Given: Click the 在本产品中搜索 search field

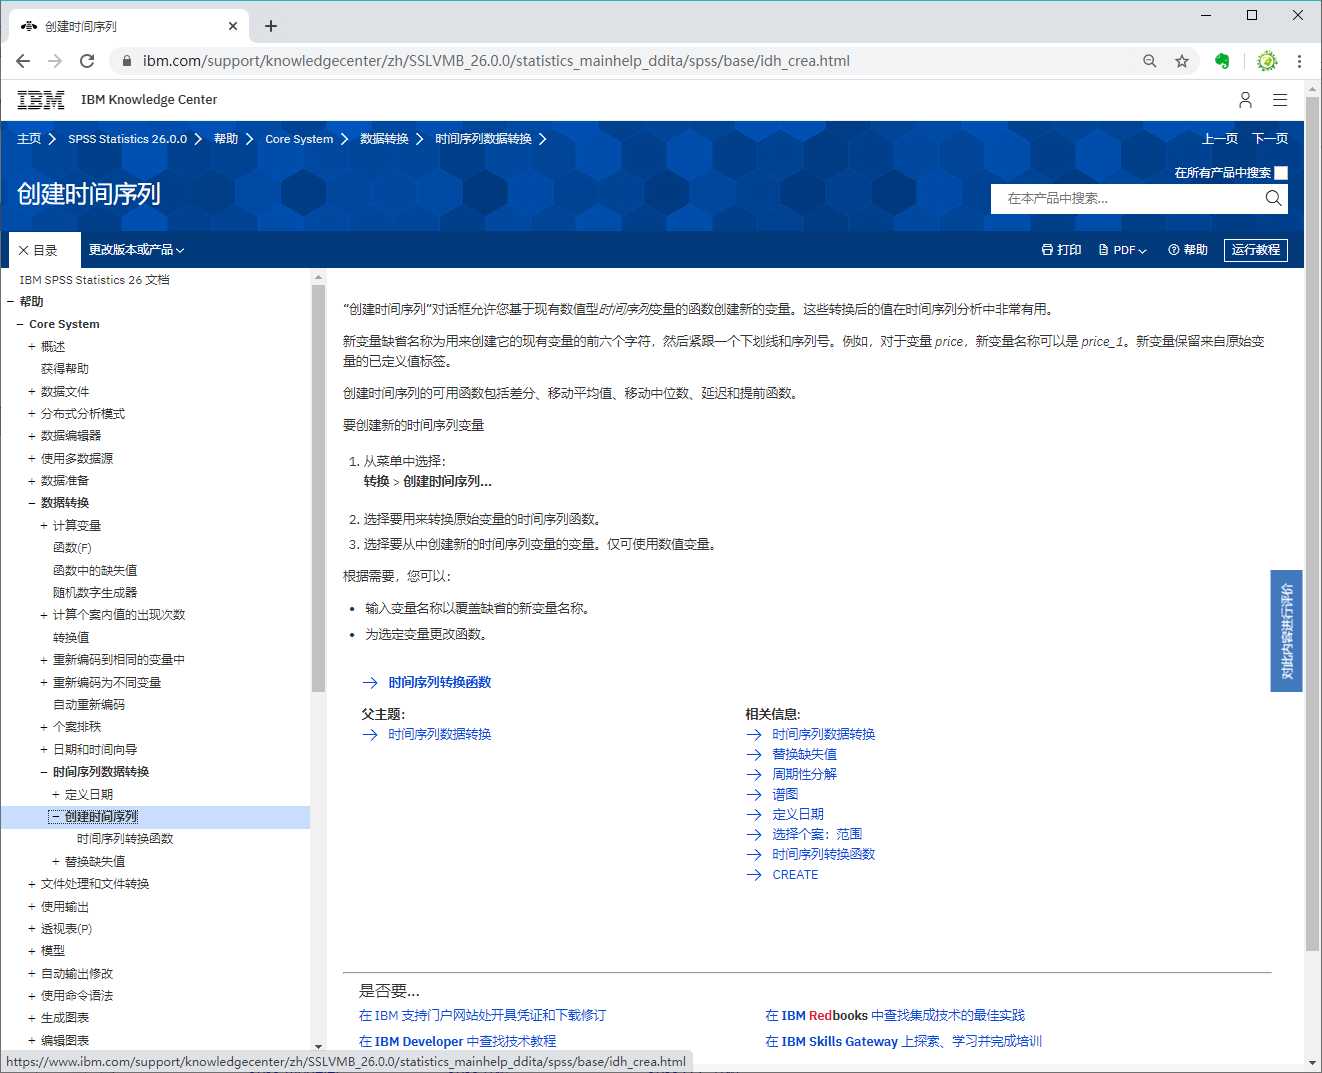Looking at the screenshot, I should tap(1130, 198).
